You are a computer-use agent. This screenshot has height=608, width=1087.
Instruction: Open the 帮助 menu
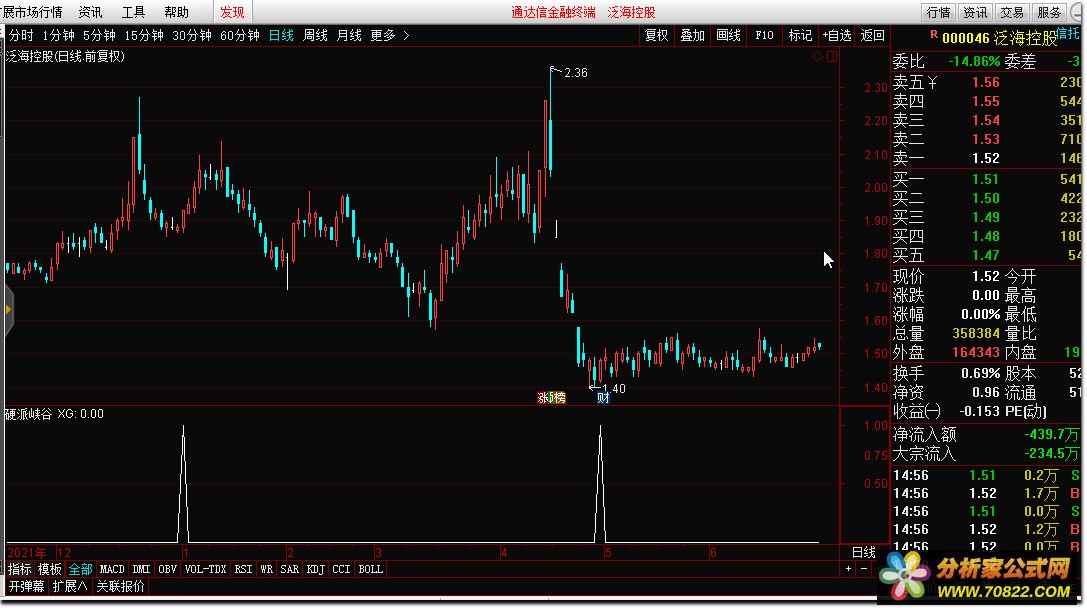pyautogui.click(x=176, y=12)
